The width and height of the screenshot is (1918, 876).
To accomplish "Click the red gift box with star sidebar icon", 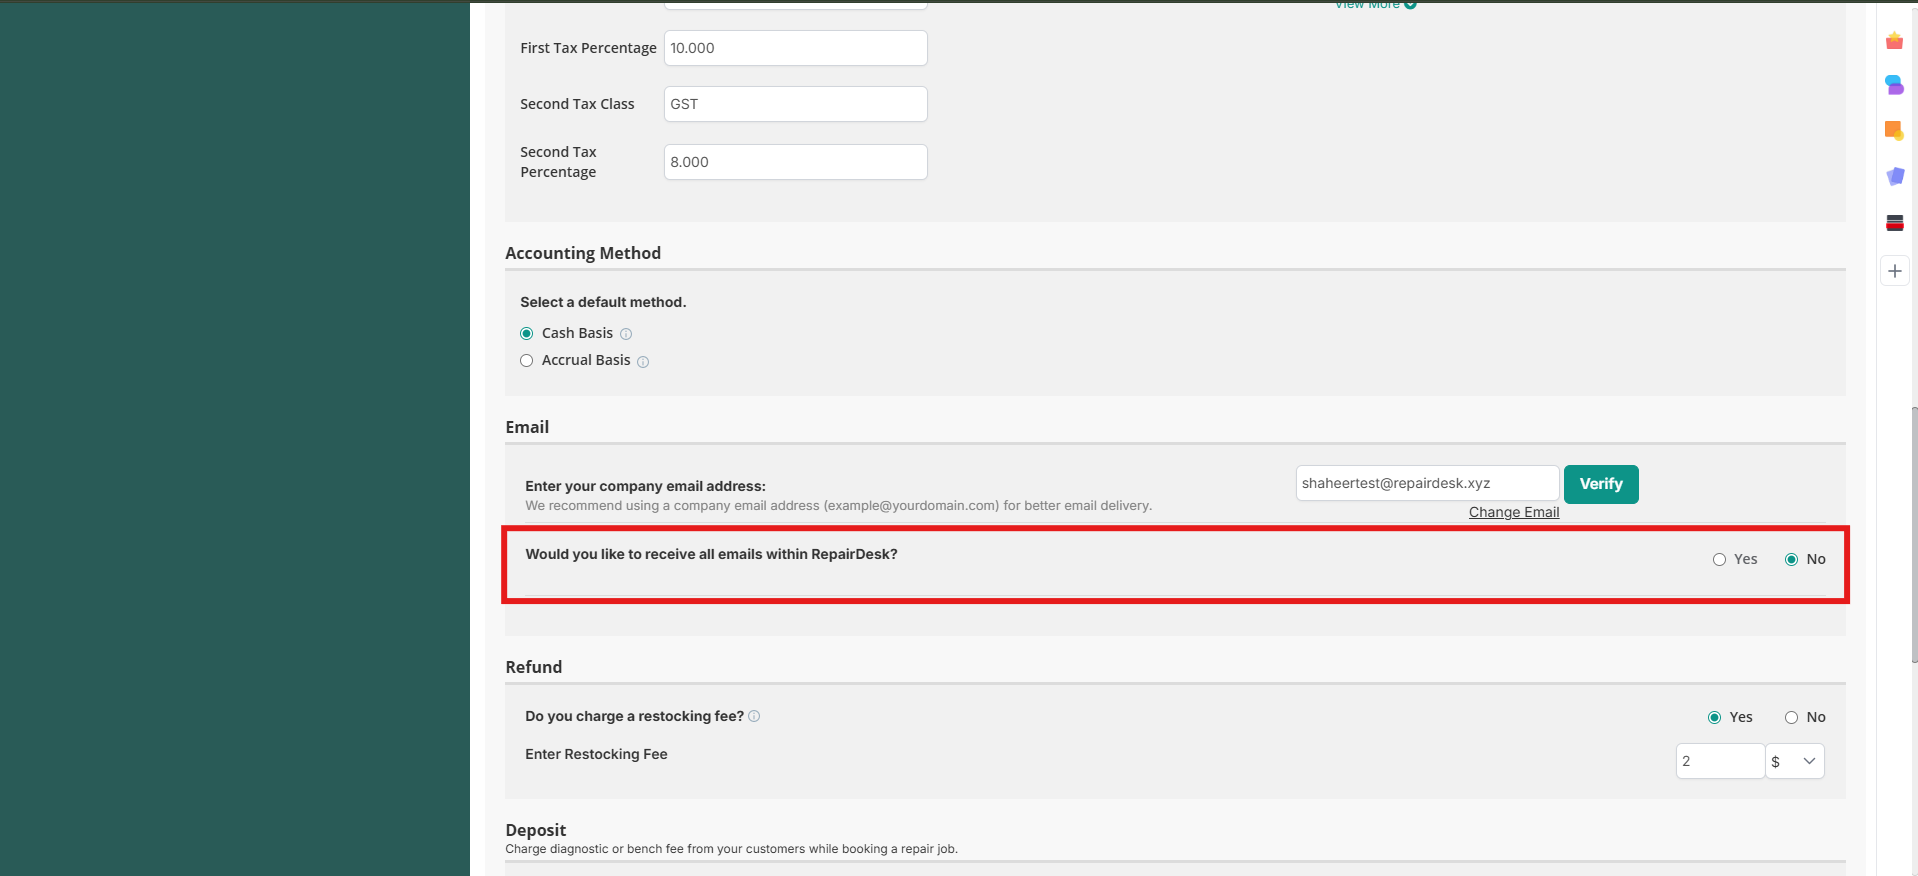I will pyautogui.click(x=1894, y=41).
